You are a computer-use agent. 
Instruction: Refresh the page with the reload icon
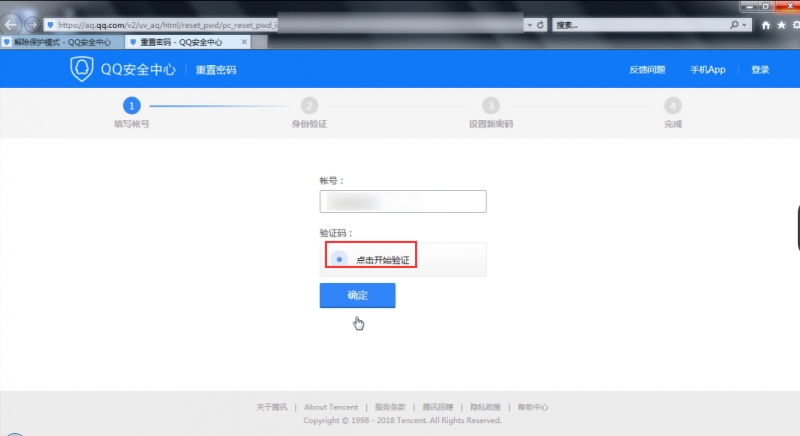coord(540,25)
